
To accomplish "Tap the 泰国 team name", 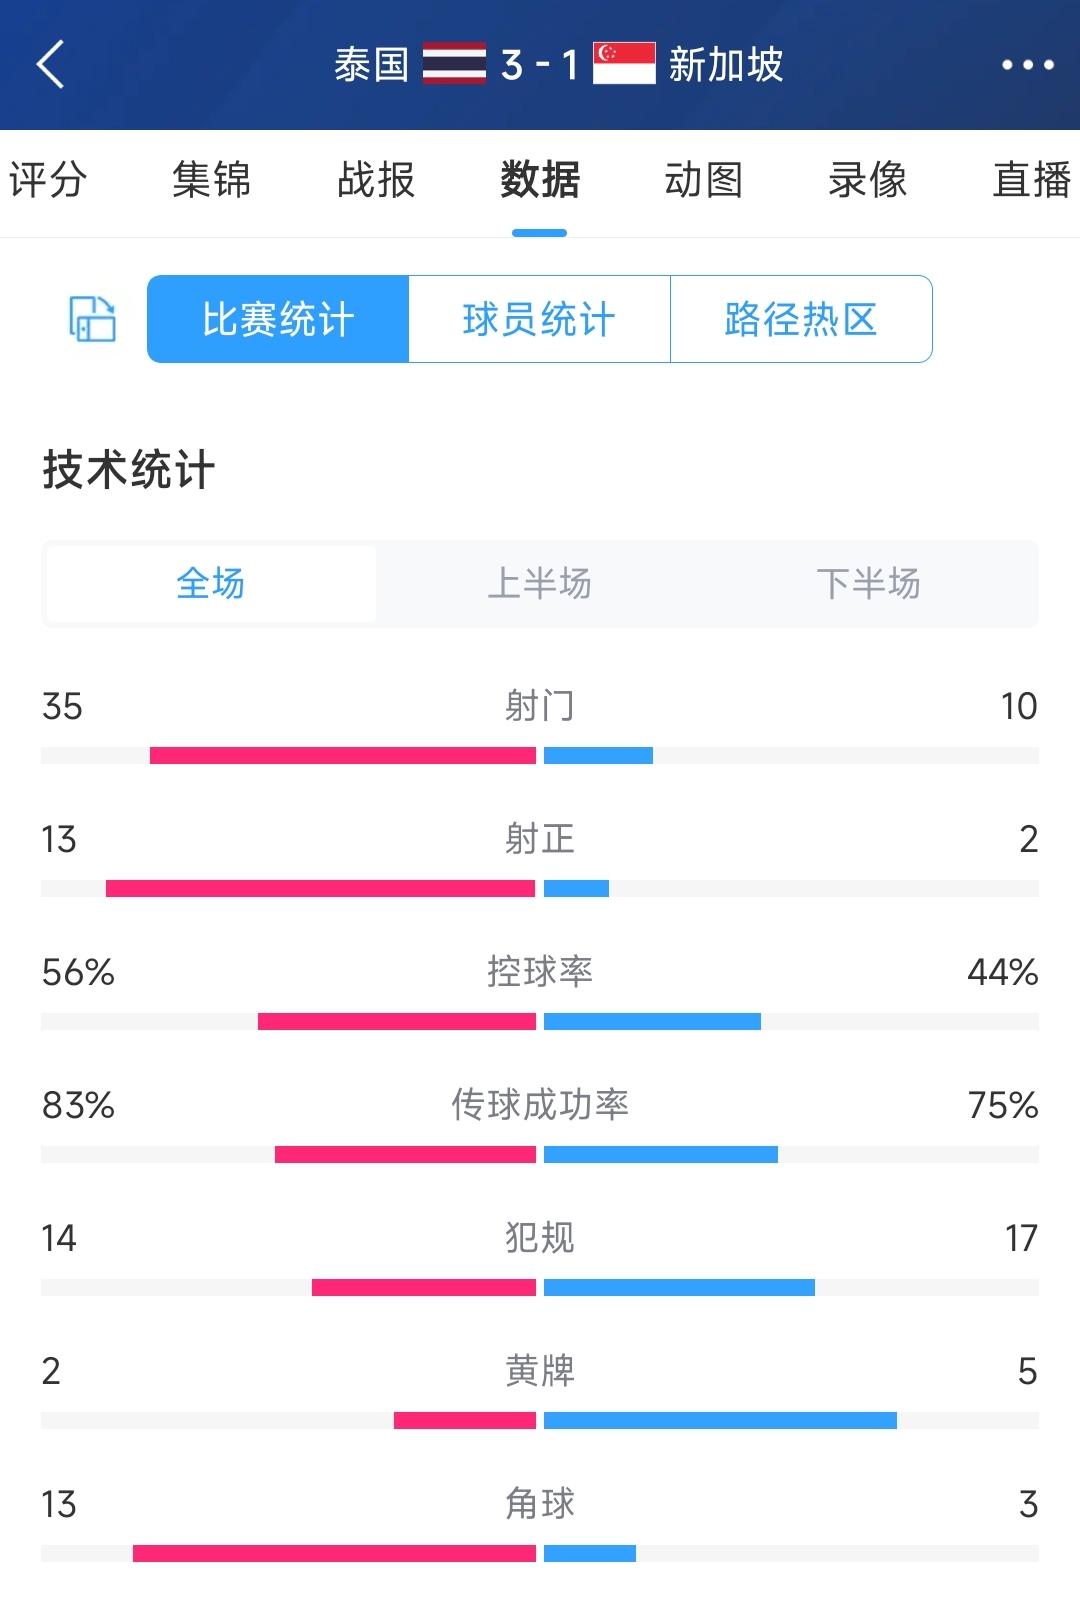I will point(372,65).
